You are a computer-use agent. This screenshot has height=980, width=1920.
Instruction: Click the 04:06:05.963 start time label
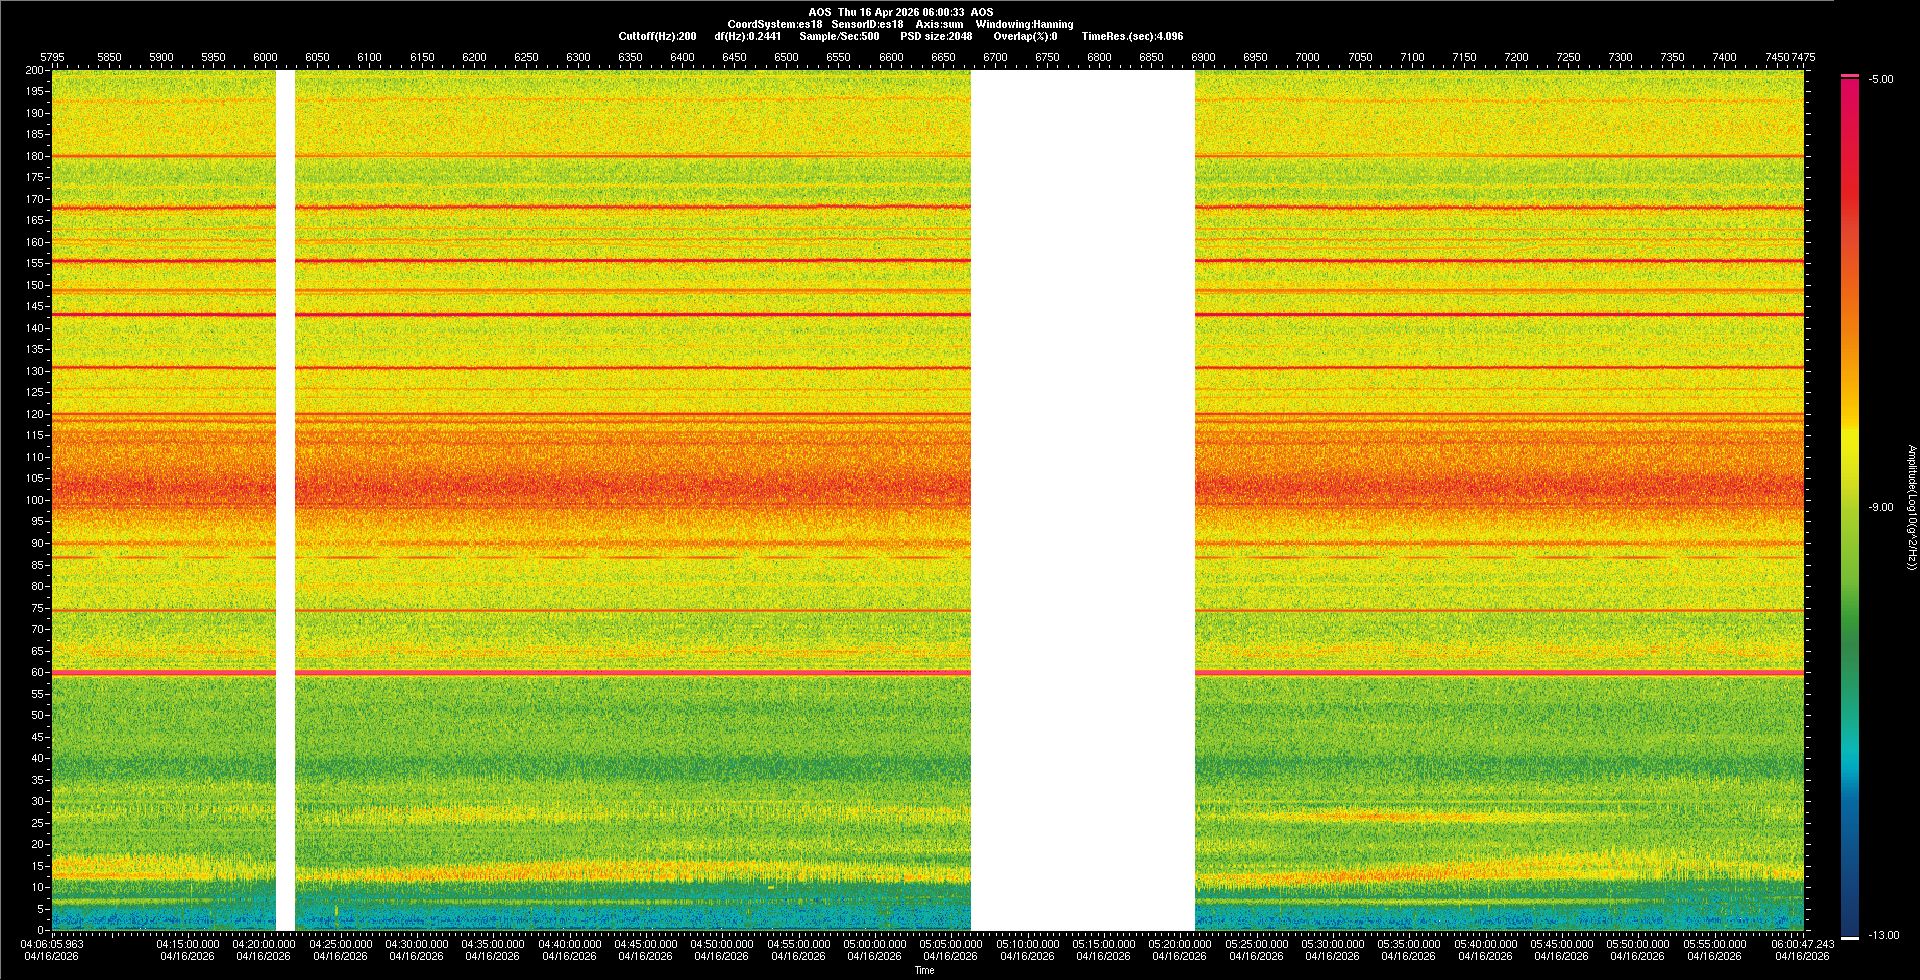click(52, 944)
